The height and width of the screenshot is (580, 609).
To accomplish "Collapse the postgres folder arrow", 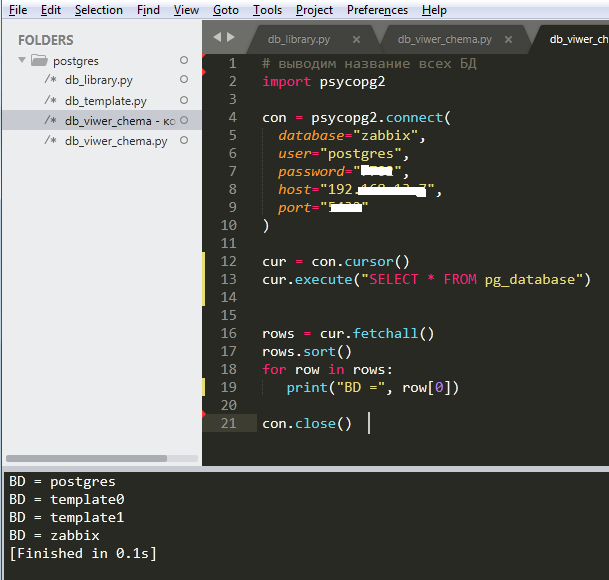I will [22, 60].
